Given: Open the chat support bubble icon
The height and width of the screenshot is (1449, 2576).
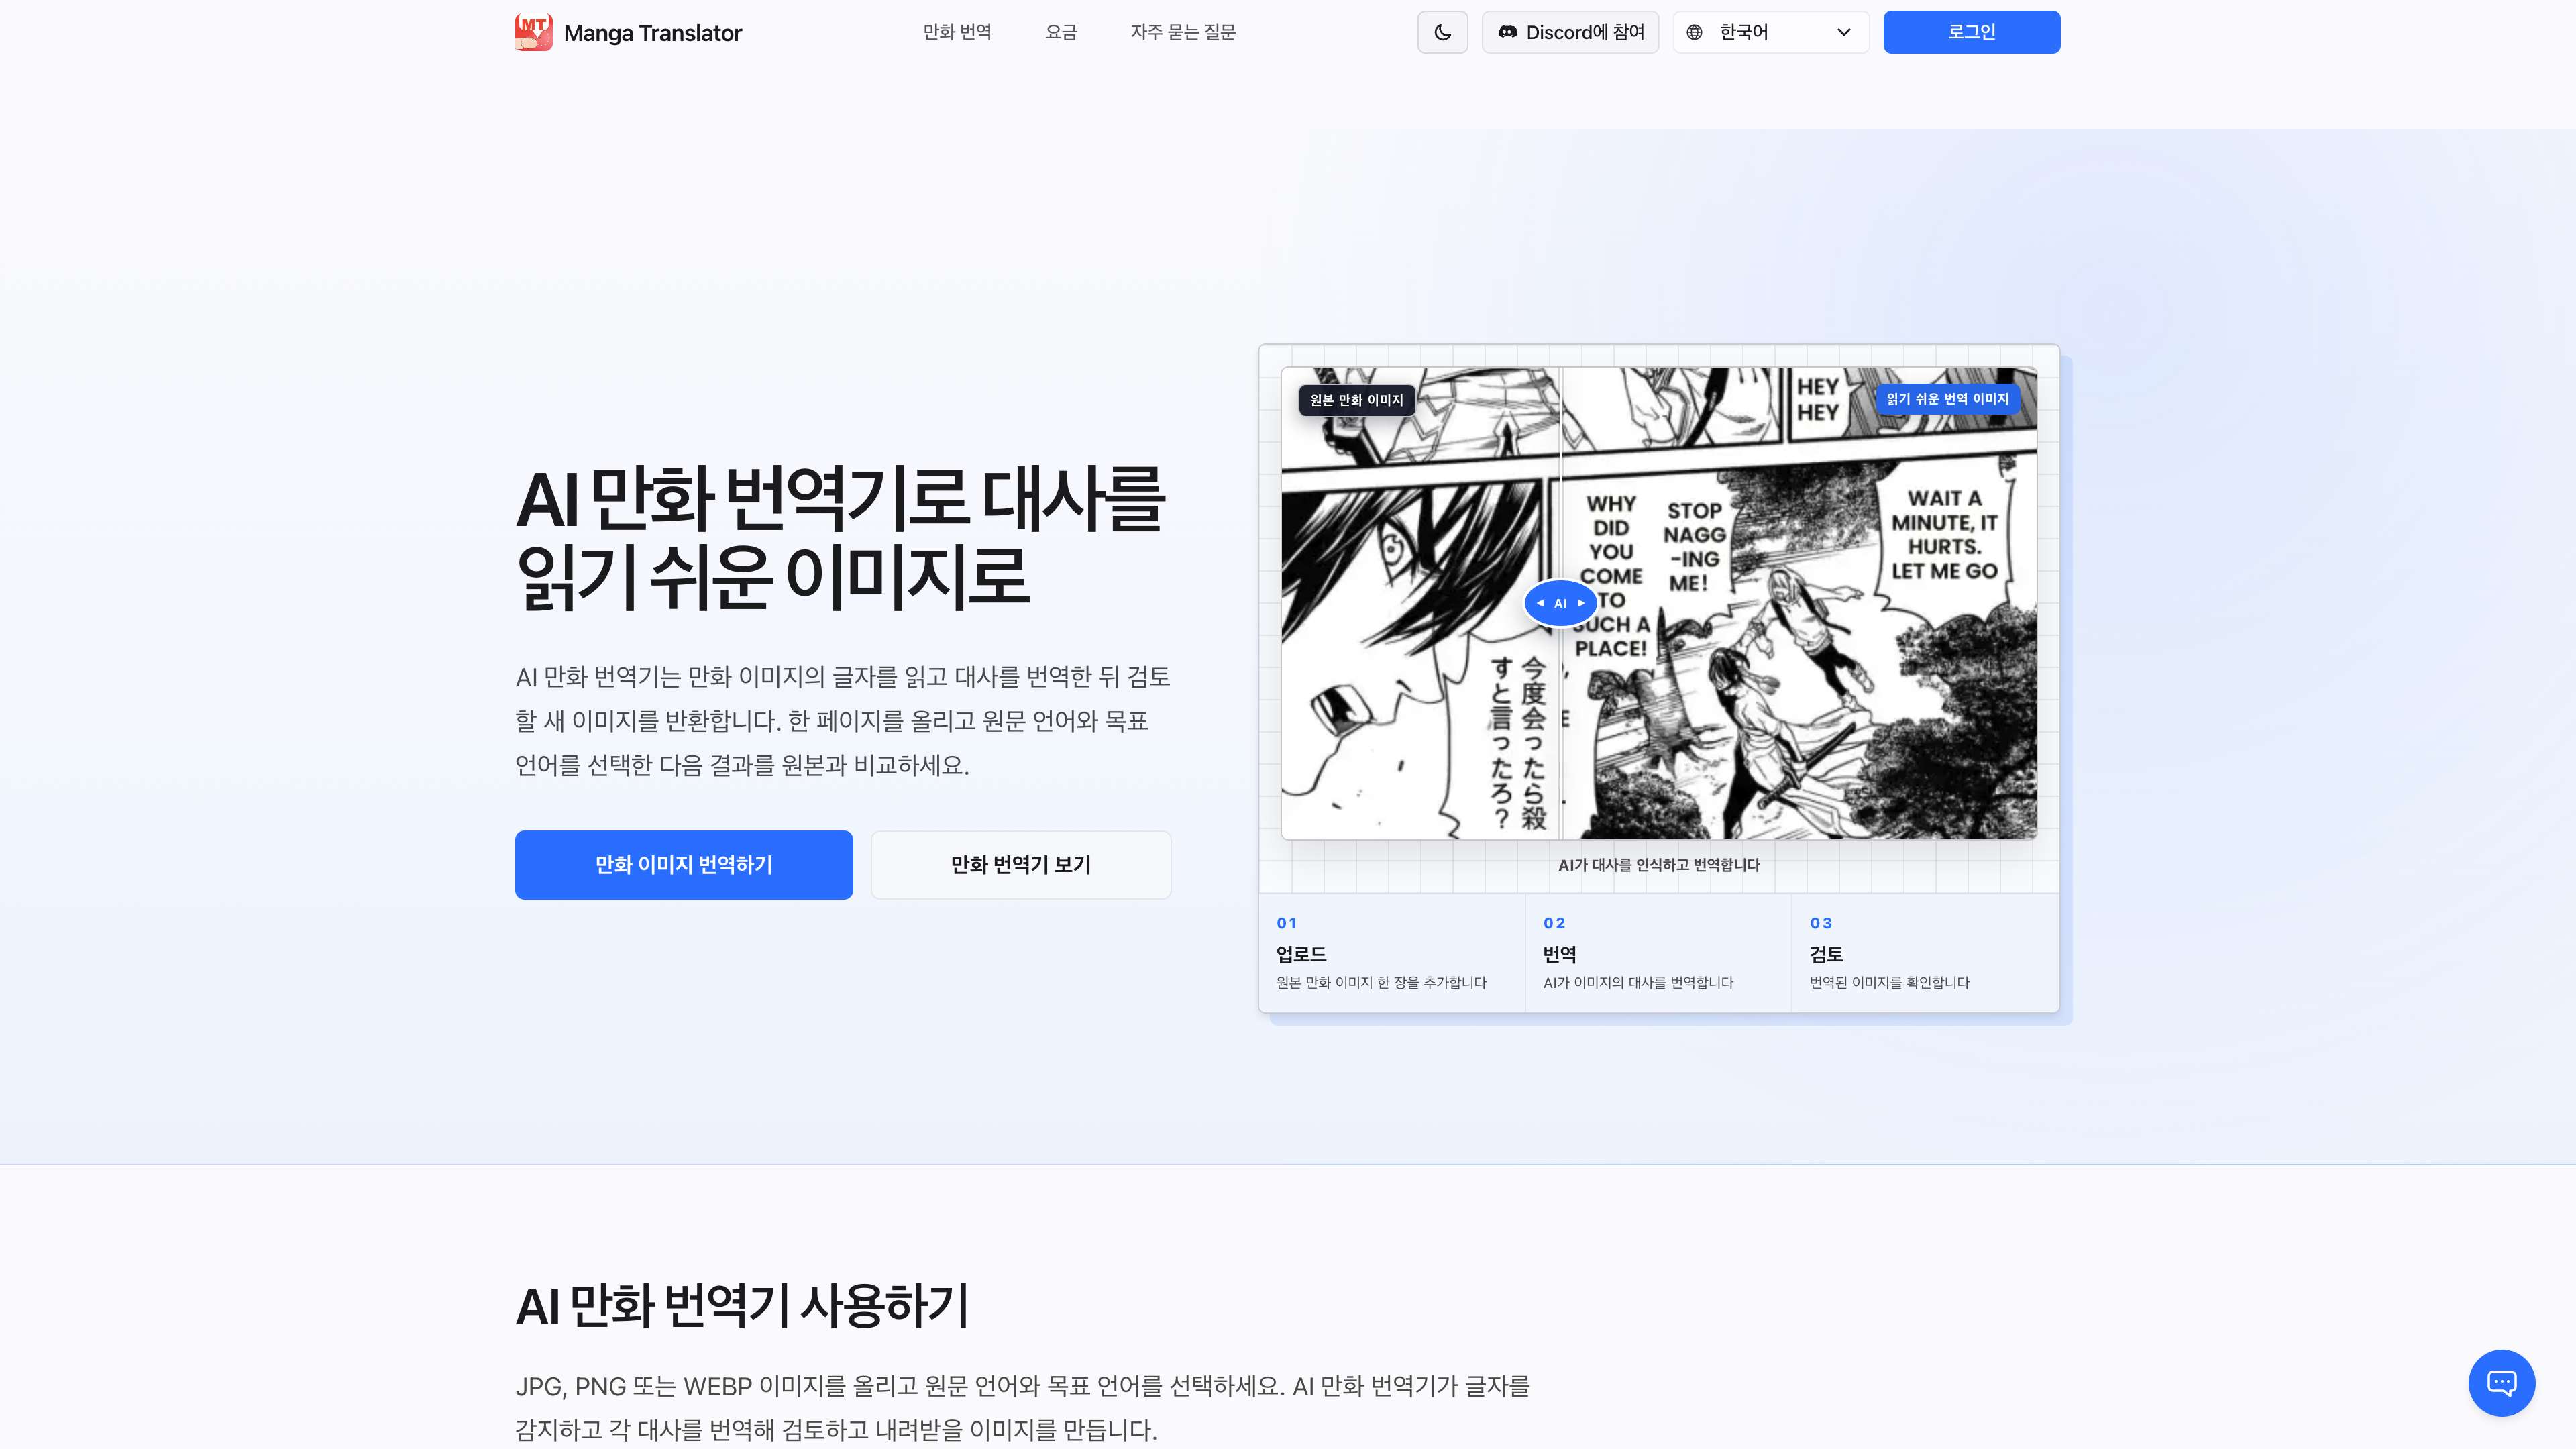Looking at the screenshot, I should (2501, 1383).
